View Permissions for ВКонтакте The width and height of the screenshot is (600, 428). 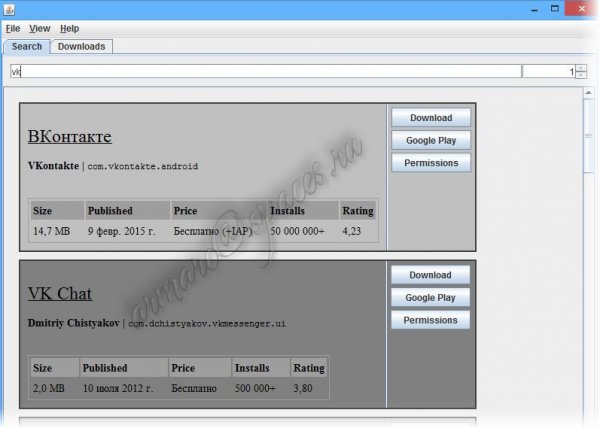tap(431, 163)
